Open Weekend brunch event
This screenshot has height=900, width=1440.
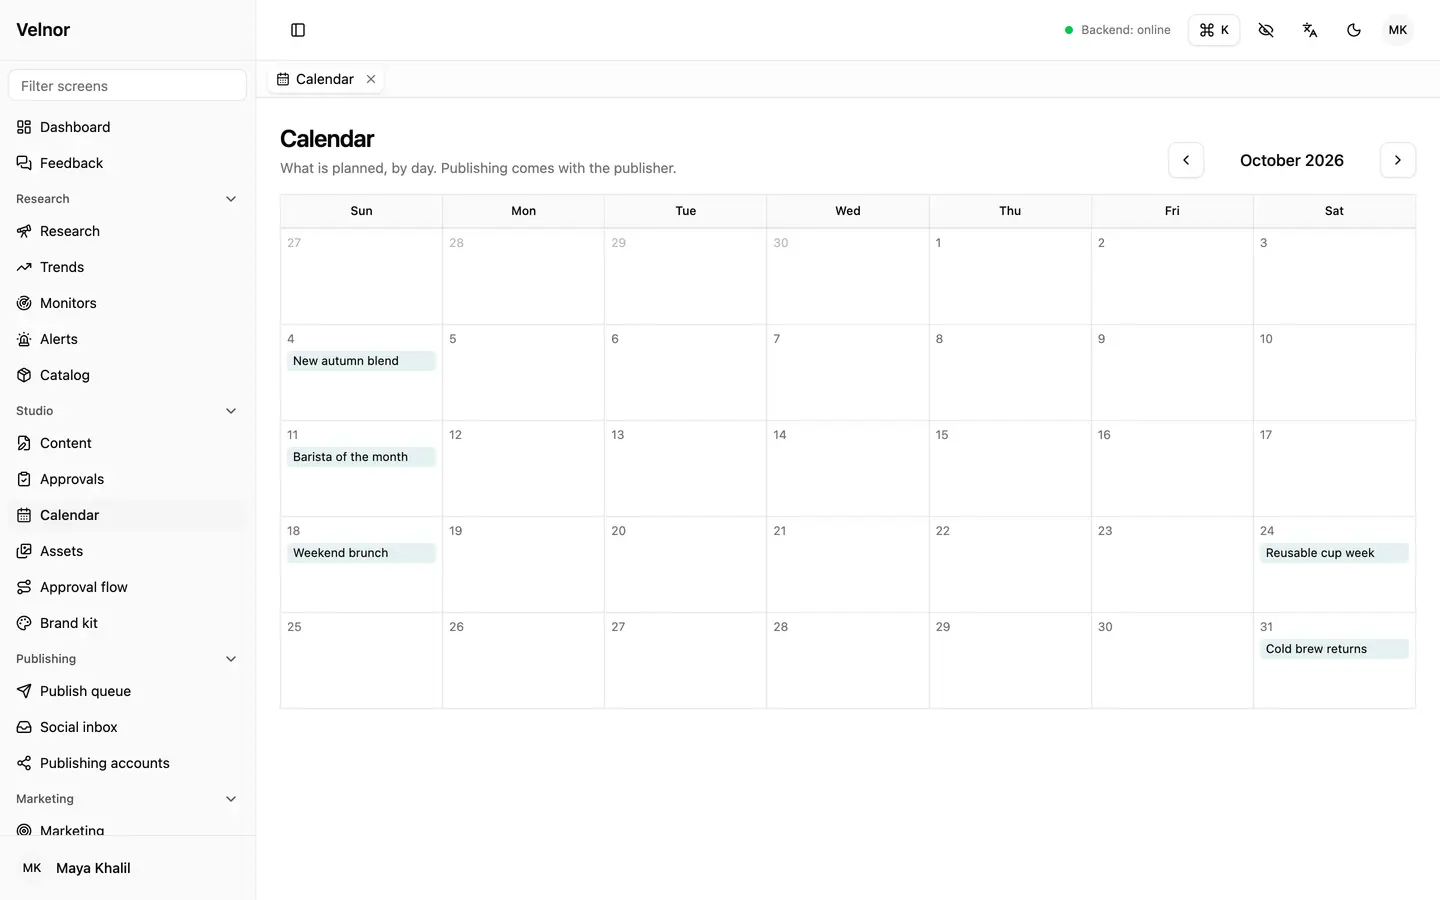pyautogui.click(x=361, y=553)
